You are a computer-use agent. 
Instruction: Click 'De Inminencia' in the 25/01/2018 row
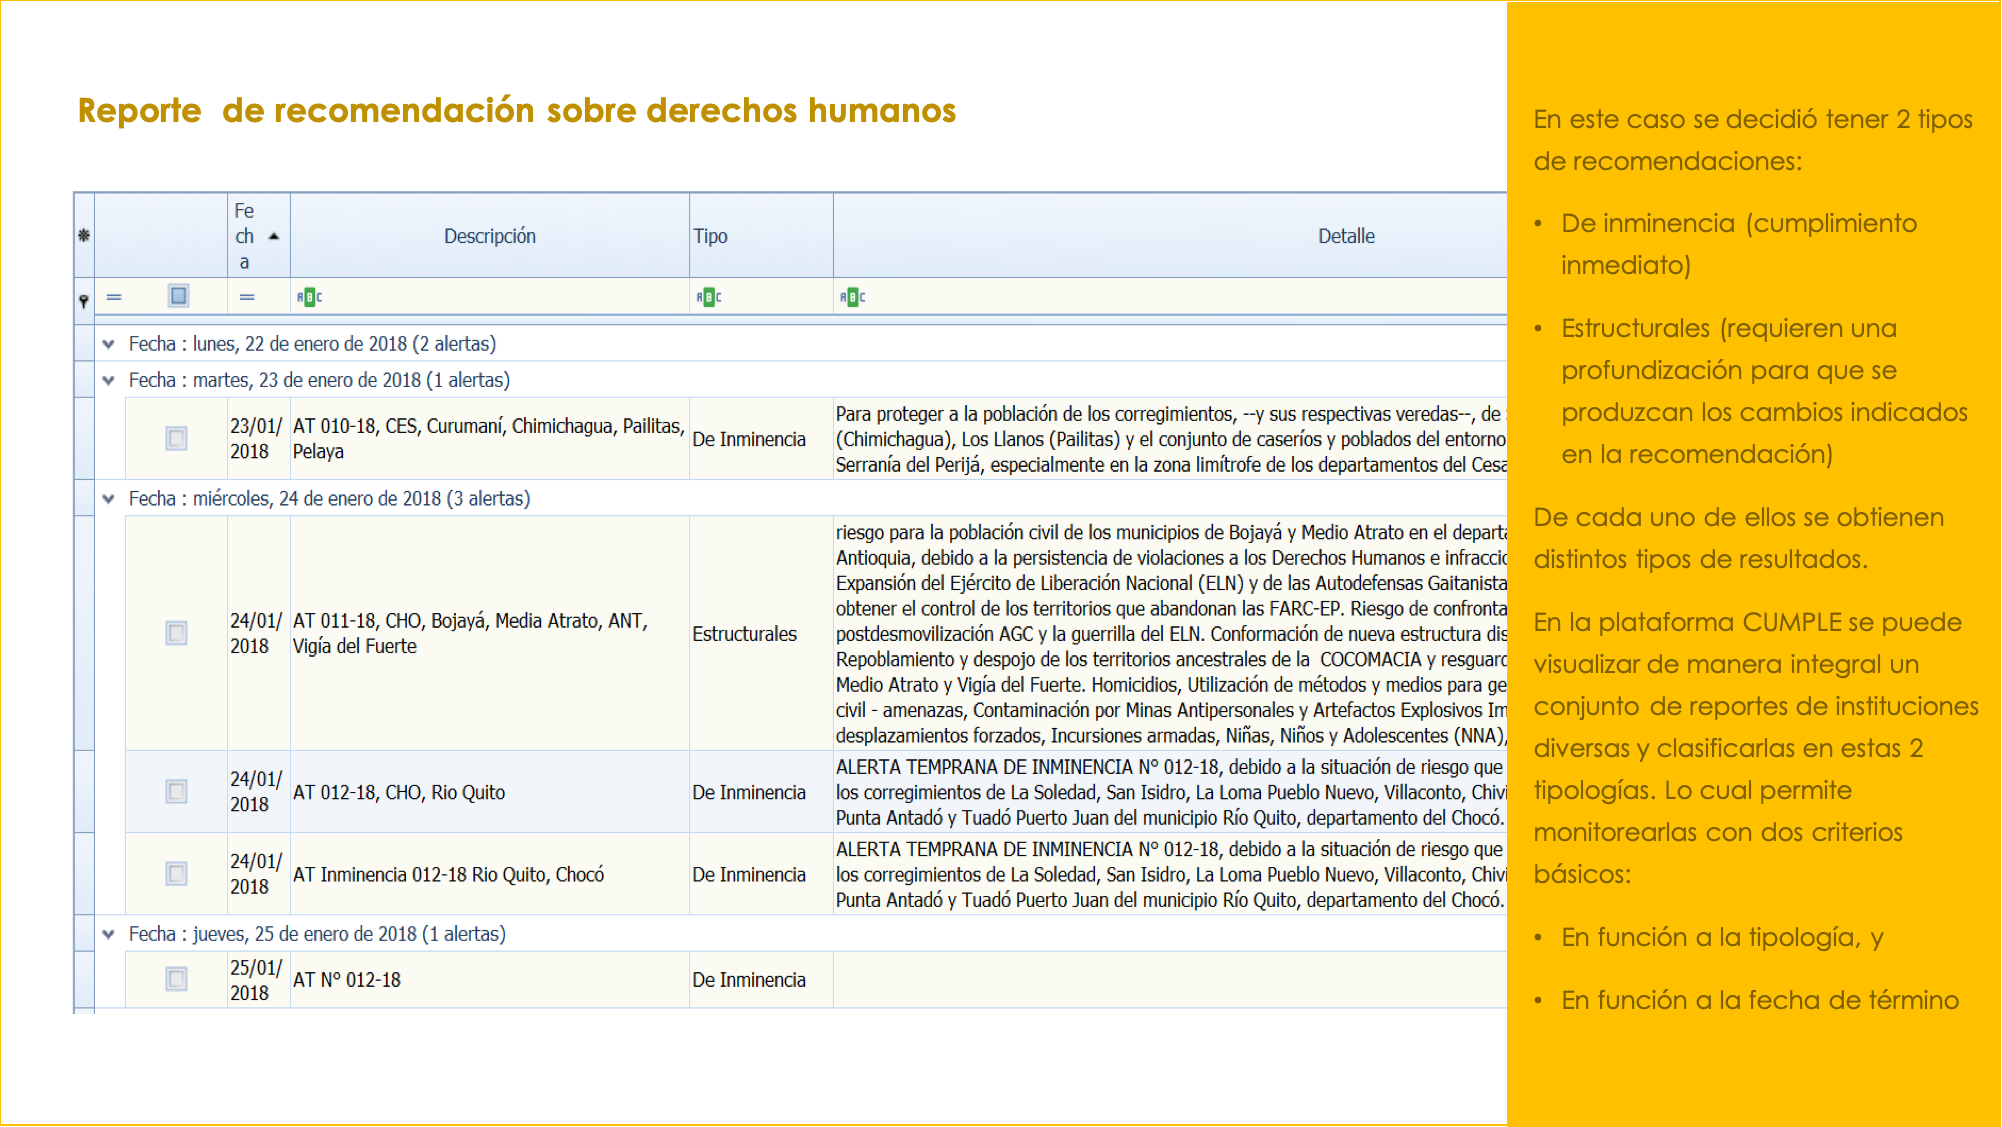coord(761,980)
